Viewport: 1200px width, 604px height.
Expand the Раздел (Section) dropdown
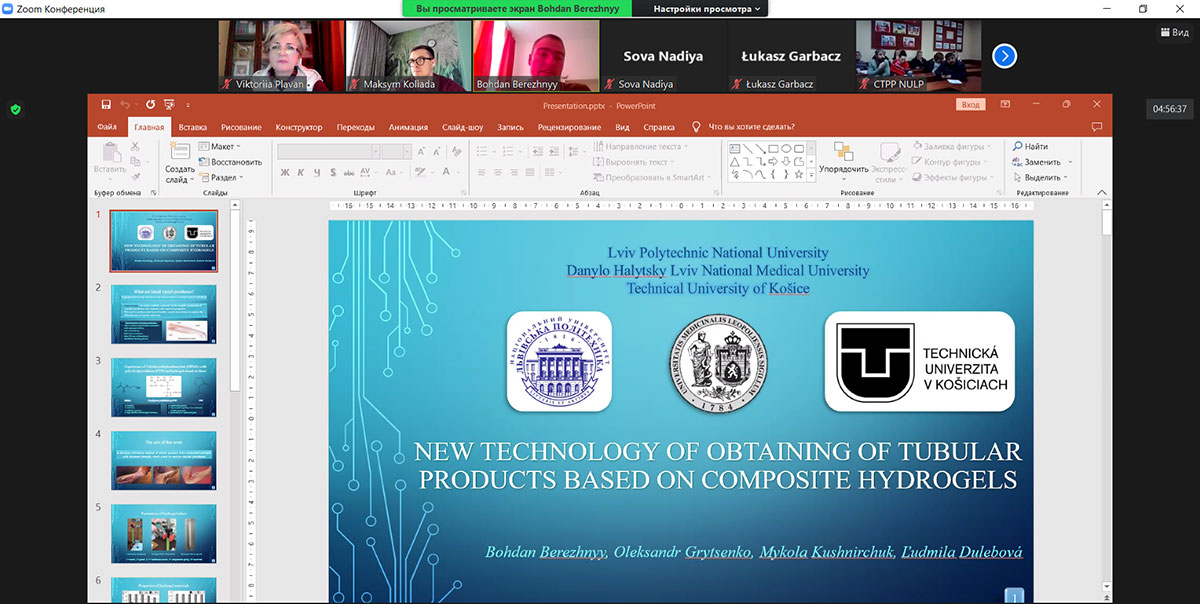pos(219,177)
